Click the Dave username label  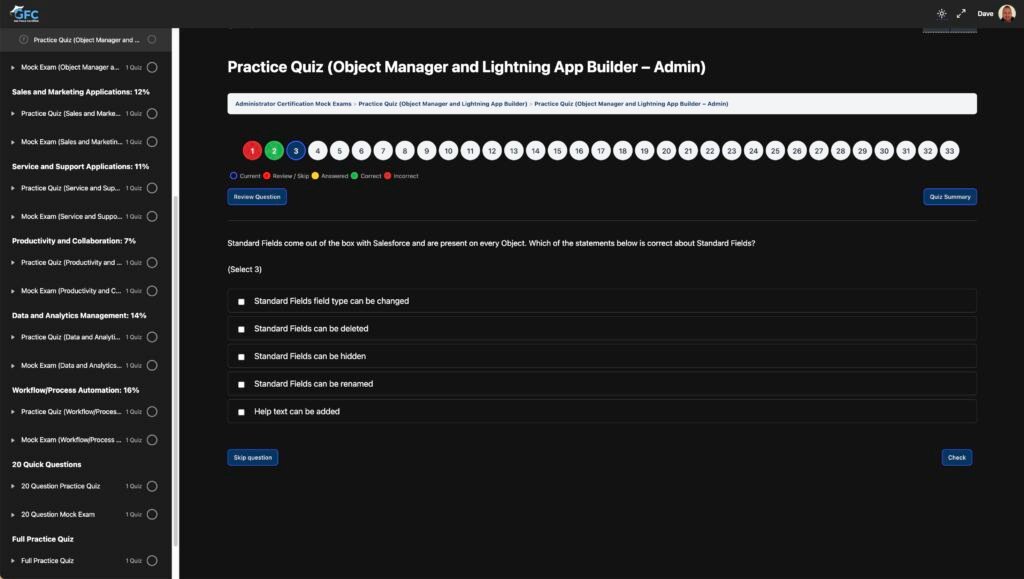(x=985, y=14)
